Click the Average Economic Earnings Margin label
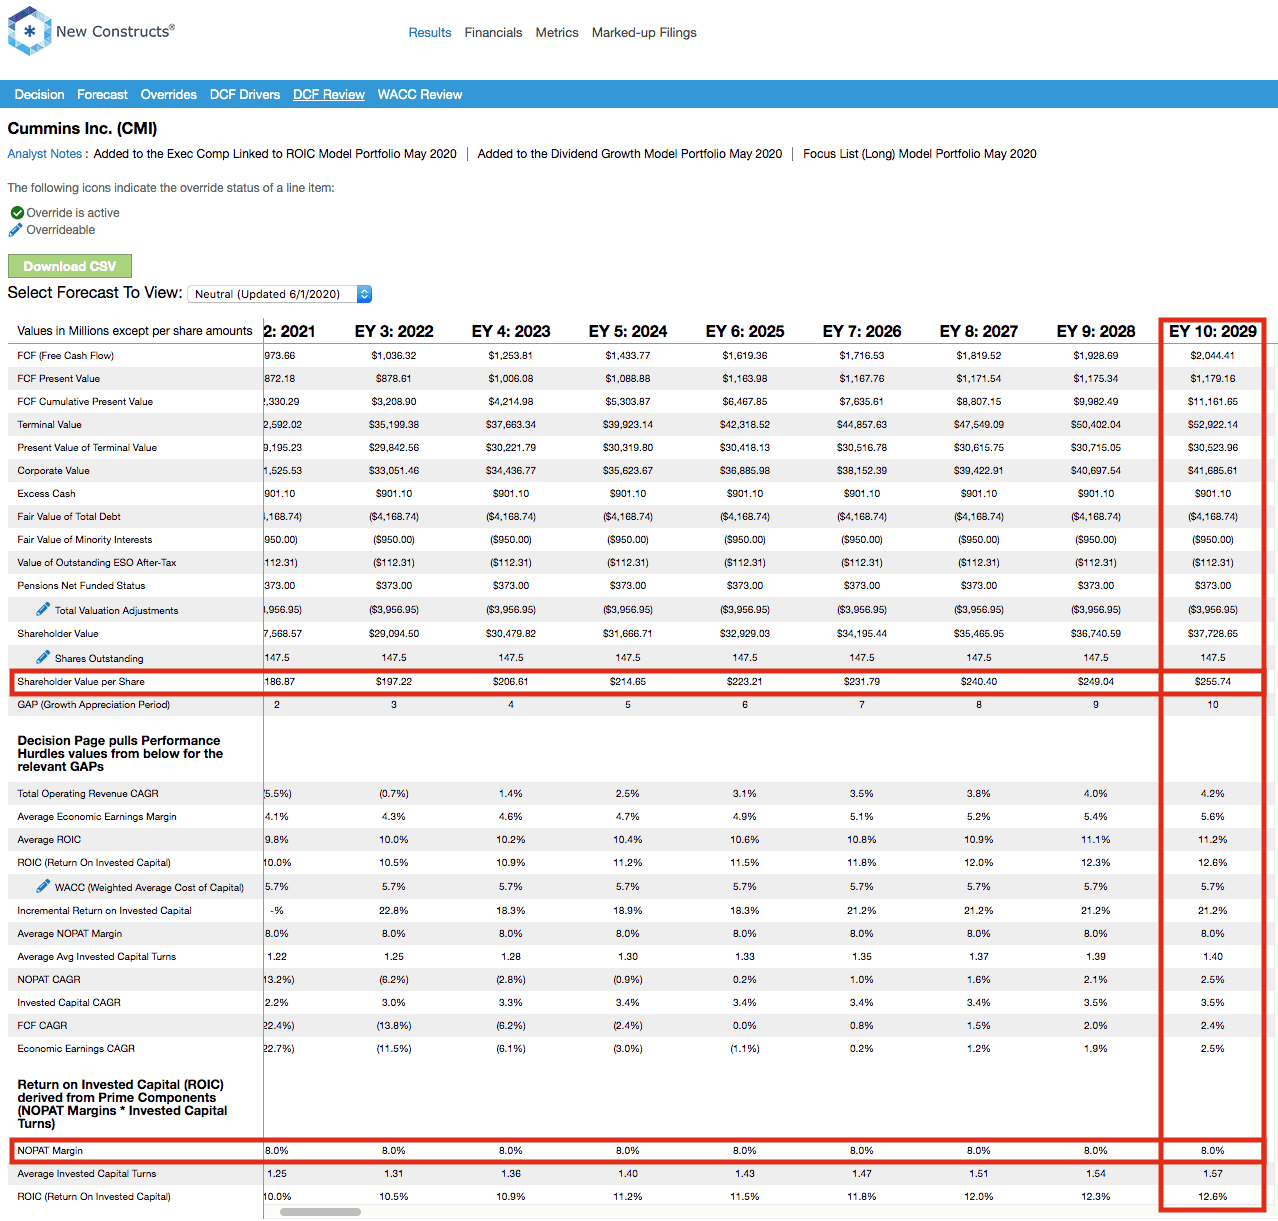The image size is (1278, 1221). coord(97,817)
